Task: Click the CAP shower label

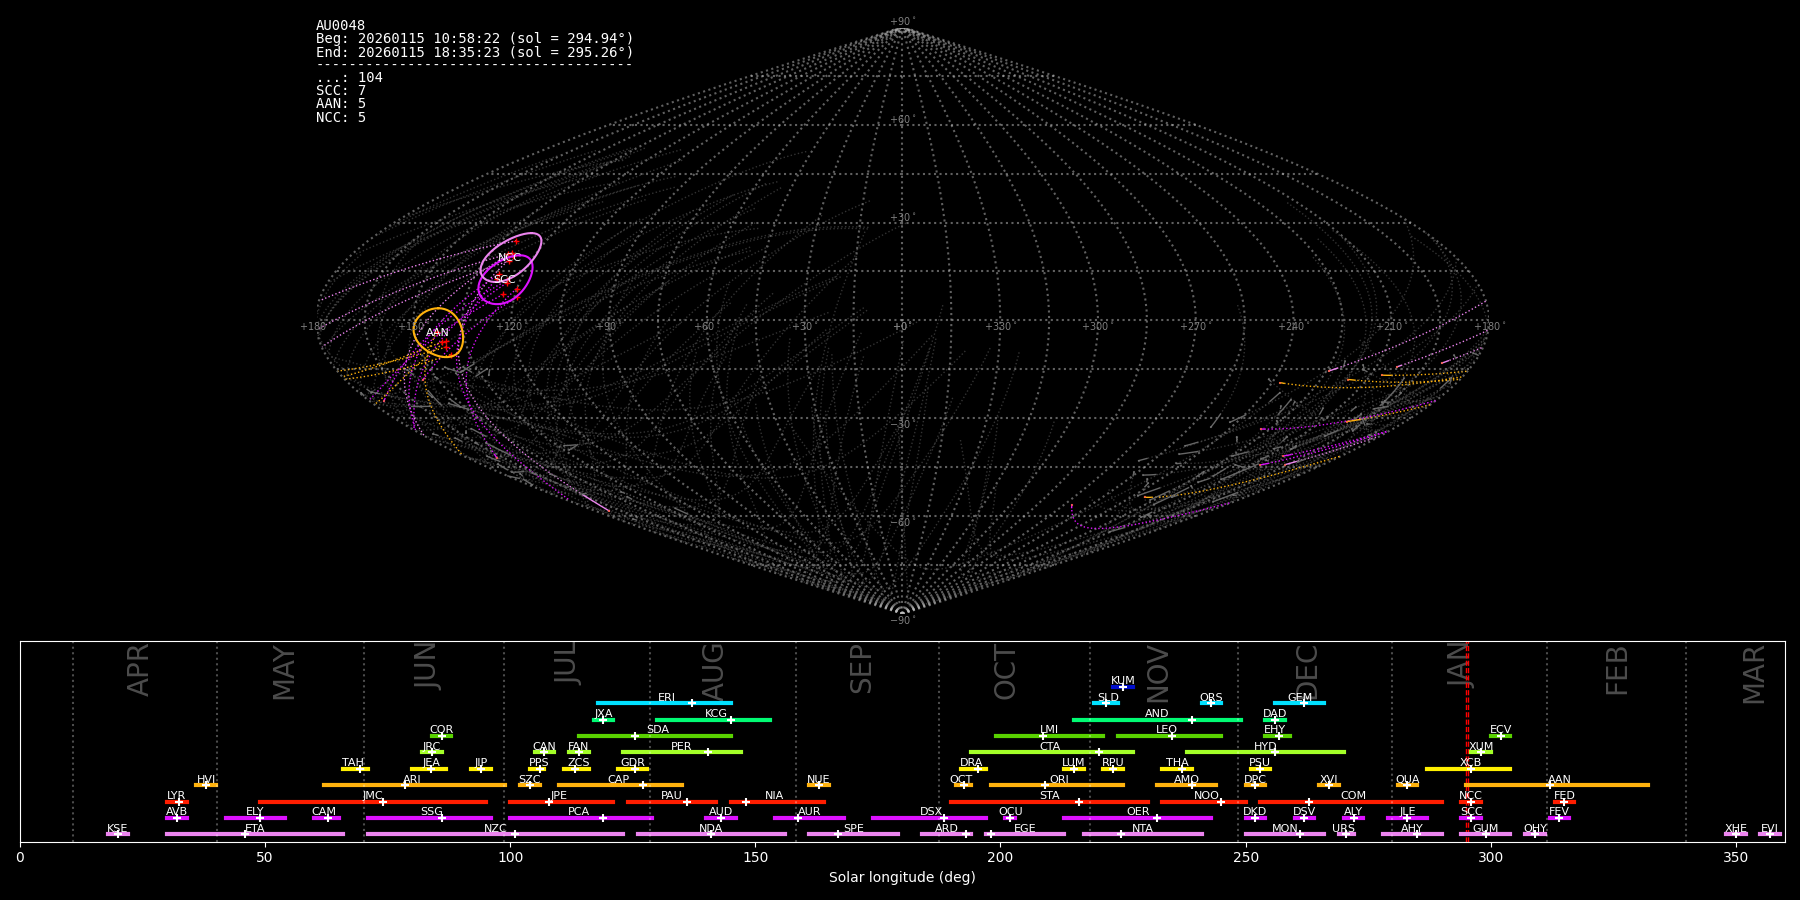Action: pyautogui.click(x=619, y=780)
